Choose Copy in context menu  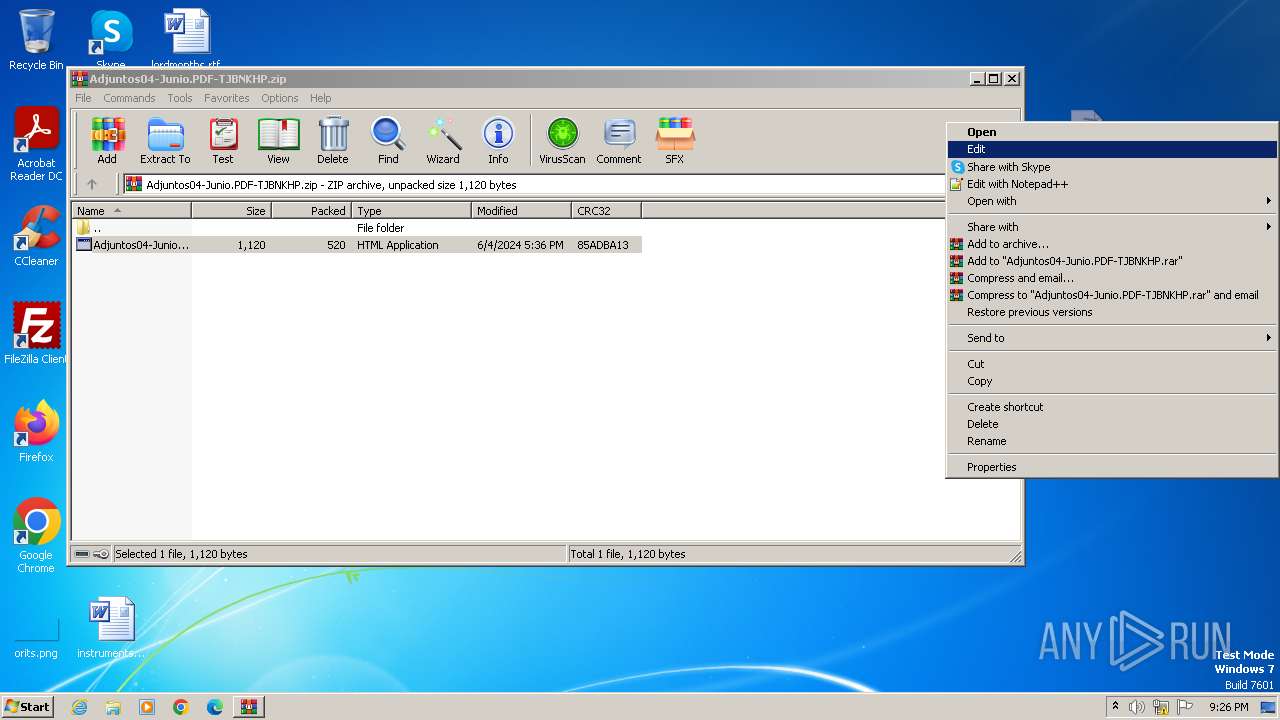point(1111,381)
